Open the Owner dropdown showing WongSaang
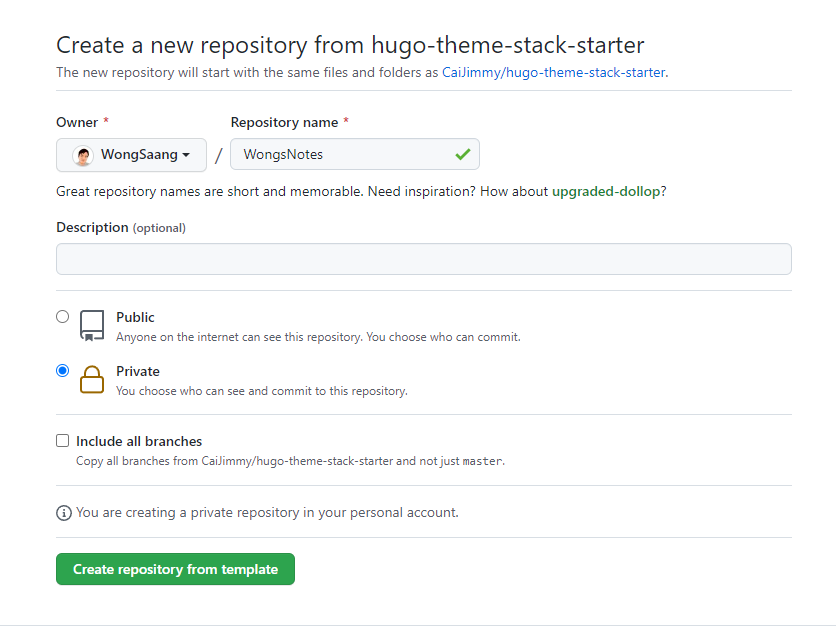The width and height of the screenshot is (836, 643). 131,155
